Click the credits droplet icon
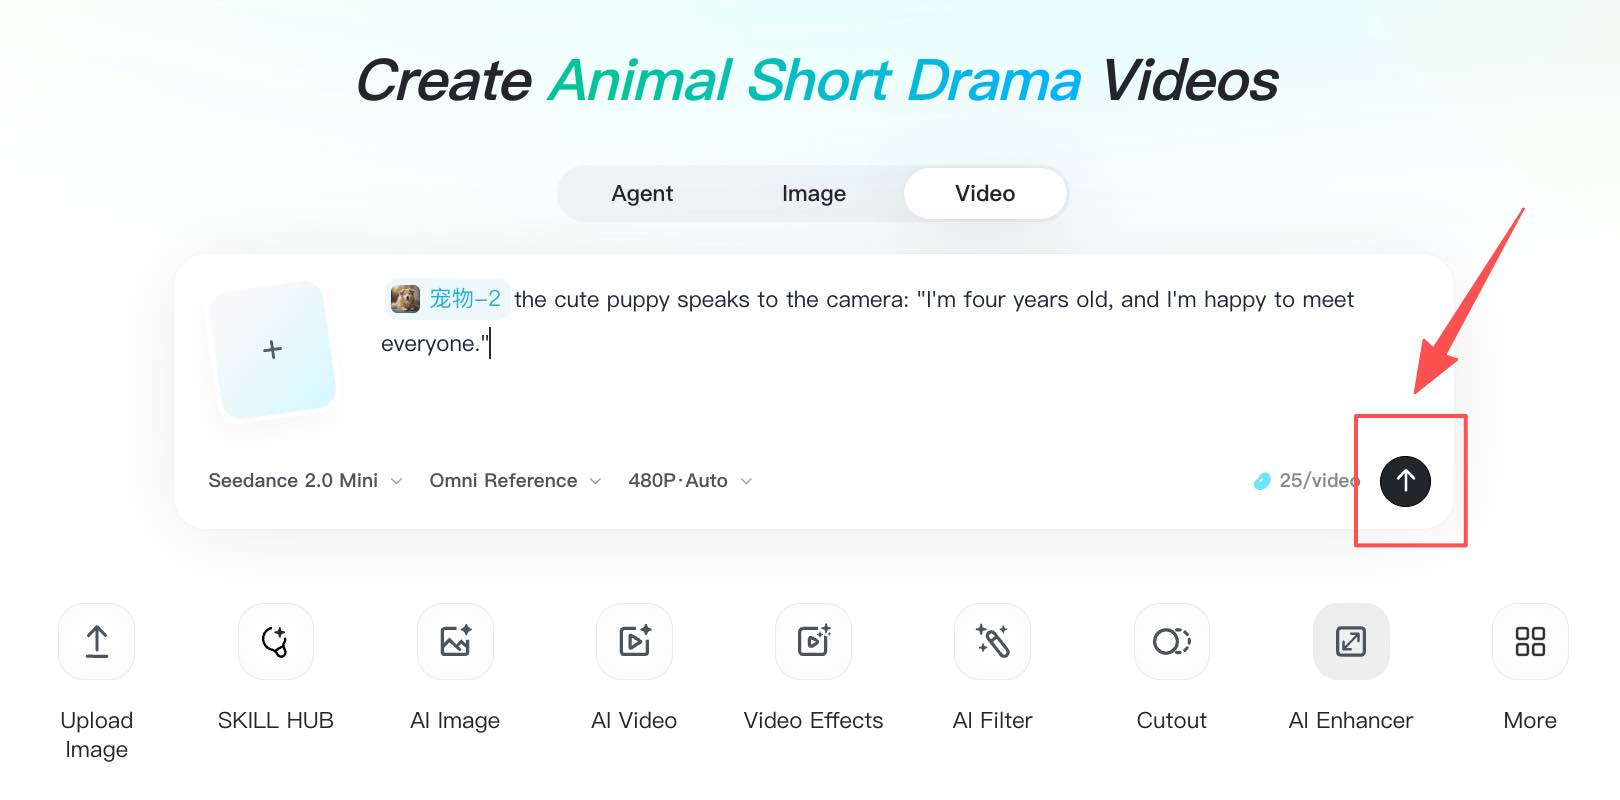This screenshot has height=800, width=1620. [x=1262, y=481]
